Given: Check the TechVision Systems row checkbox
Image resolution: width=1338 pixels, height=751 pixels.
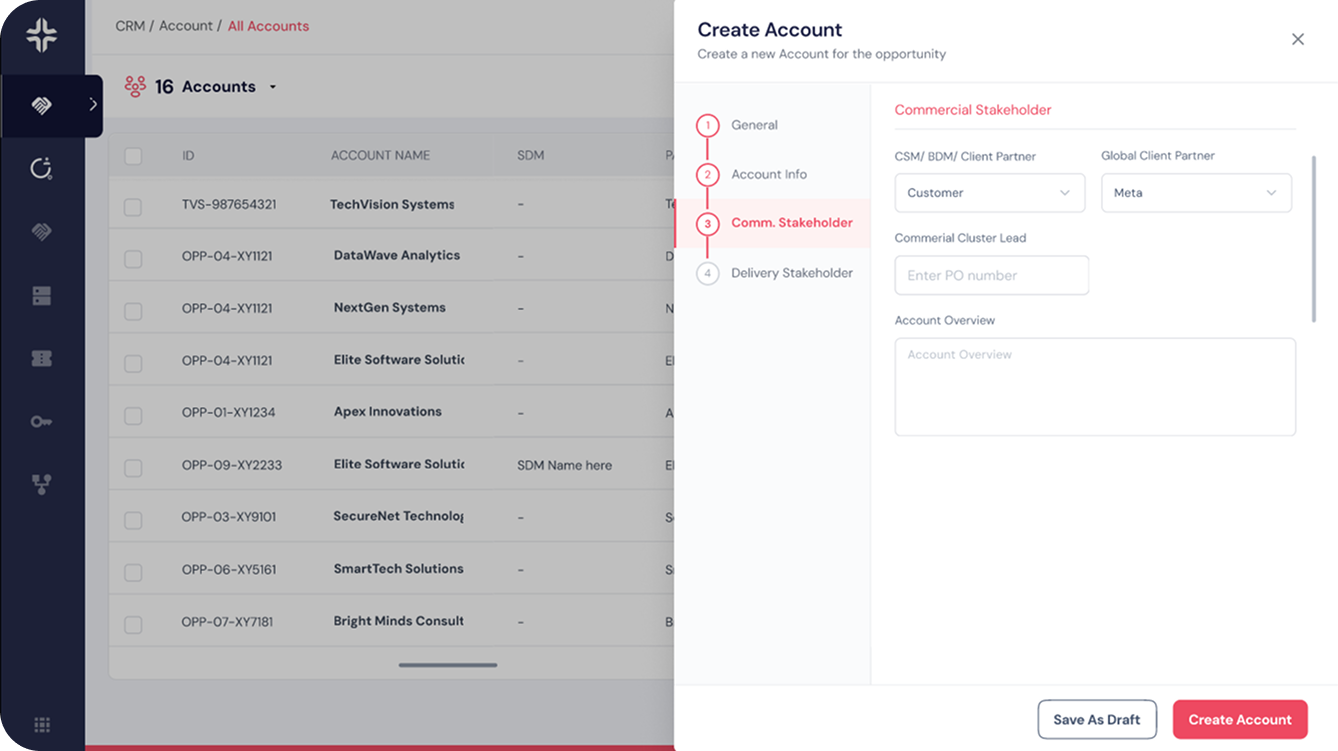Looking at the screenshot, I should point(133,207).
